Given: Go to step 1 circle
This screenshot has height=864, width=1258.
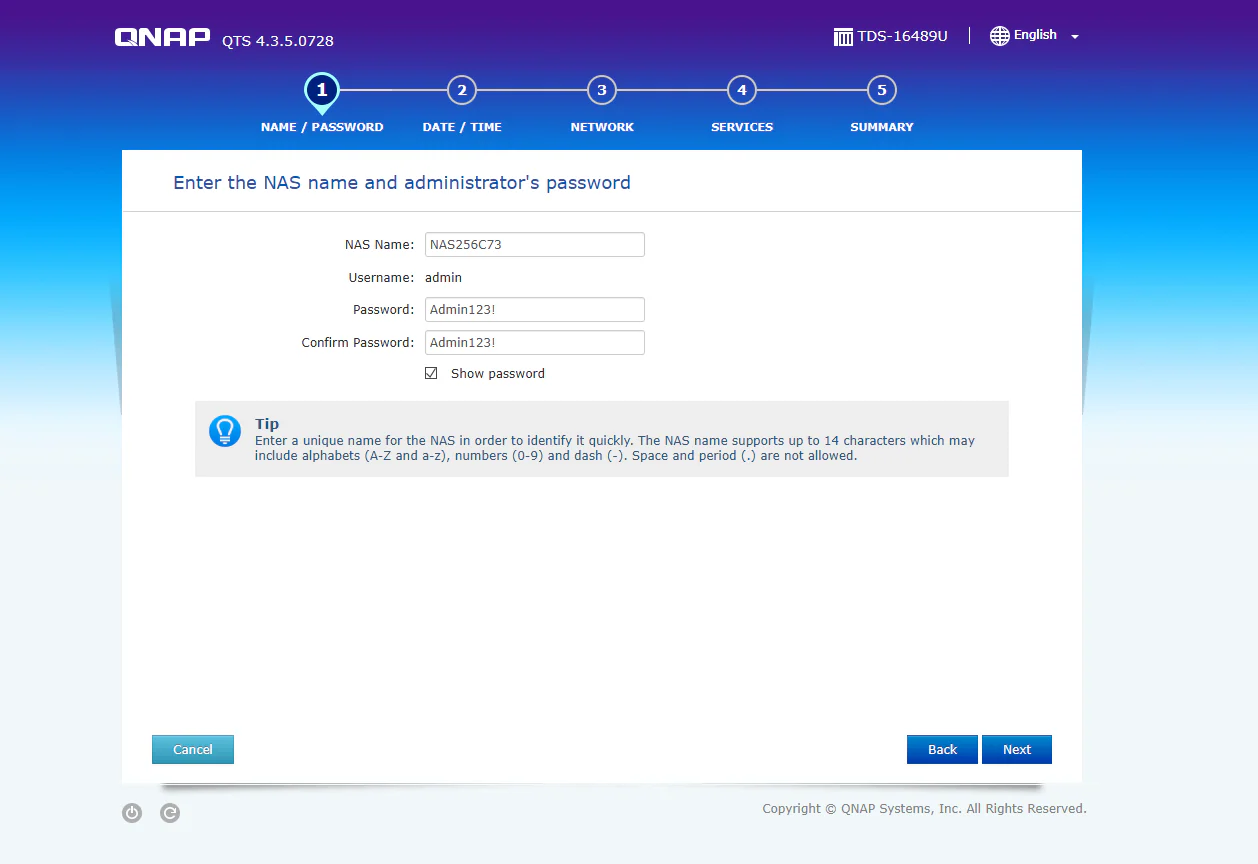Looking at the screenshot, I should pyautogui.click(x=322, y=91).
